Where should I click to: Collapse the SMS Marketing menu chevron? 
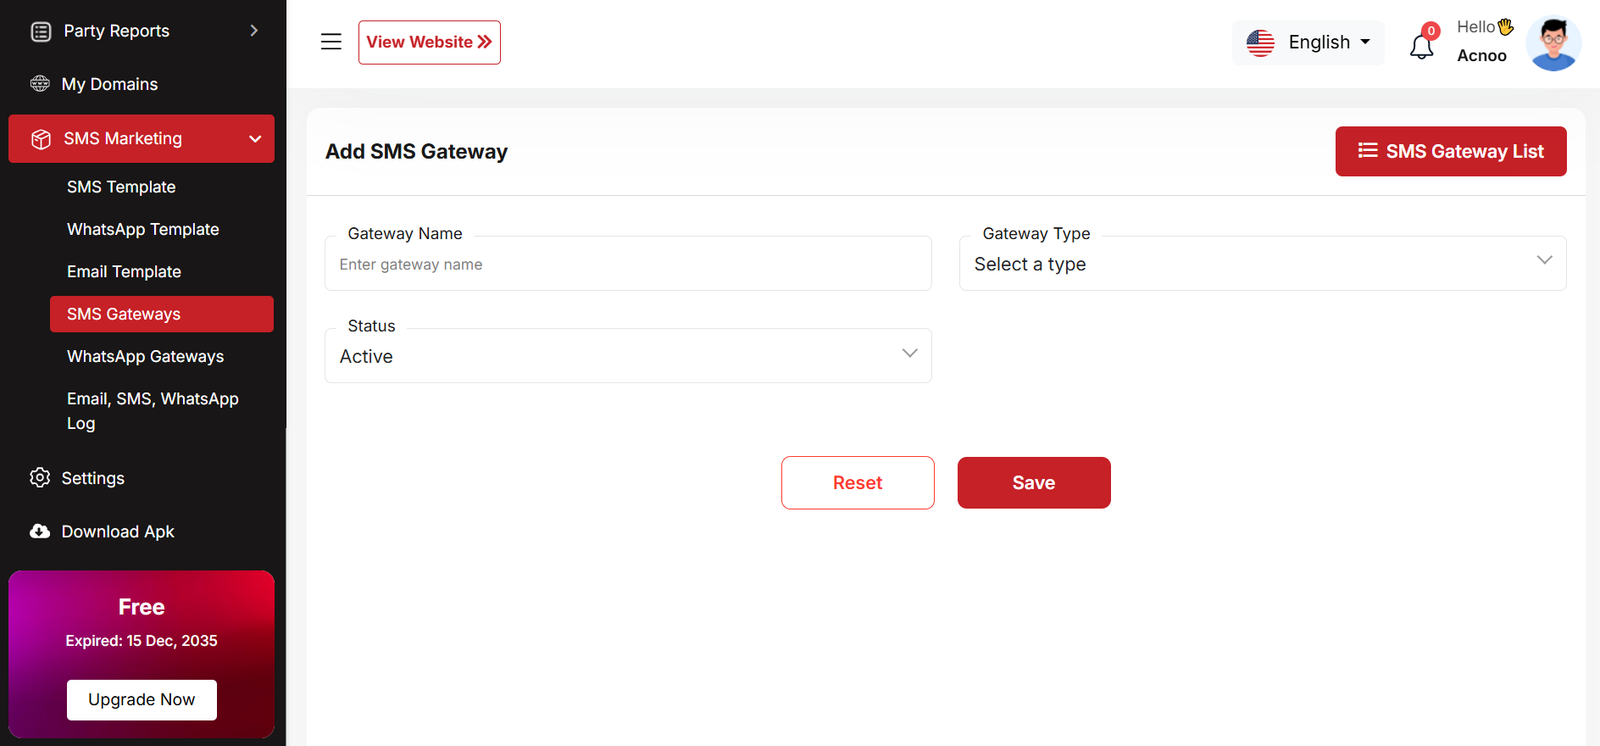[x=255, y=139]
